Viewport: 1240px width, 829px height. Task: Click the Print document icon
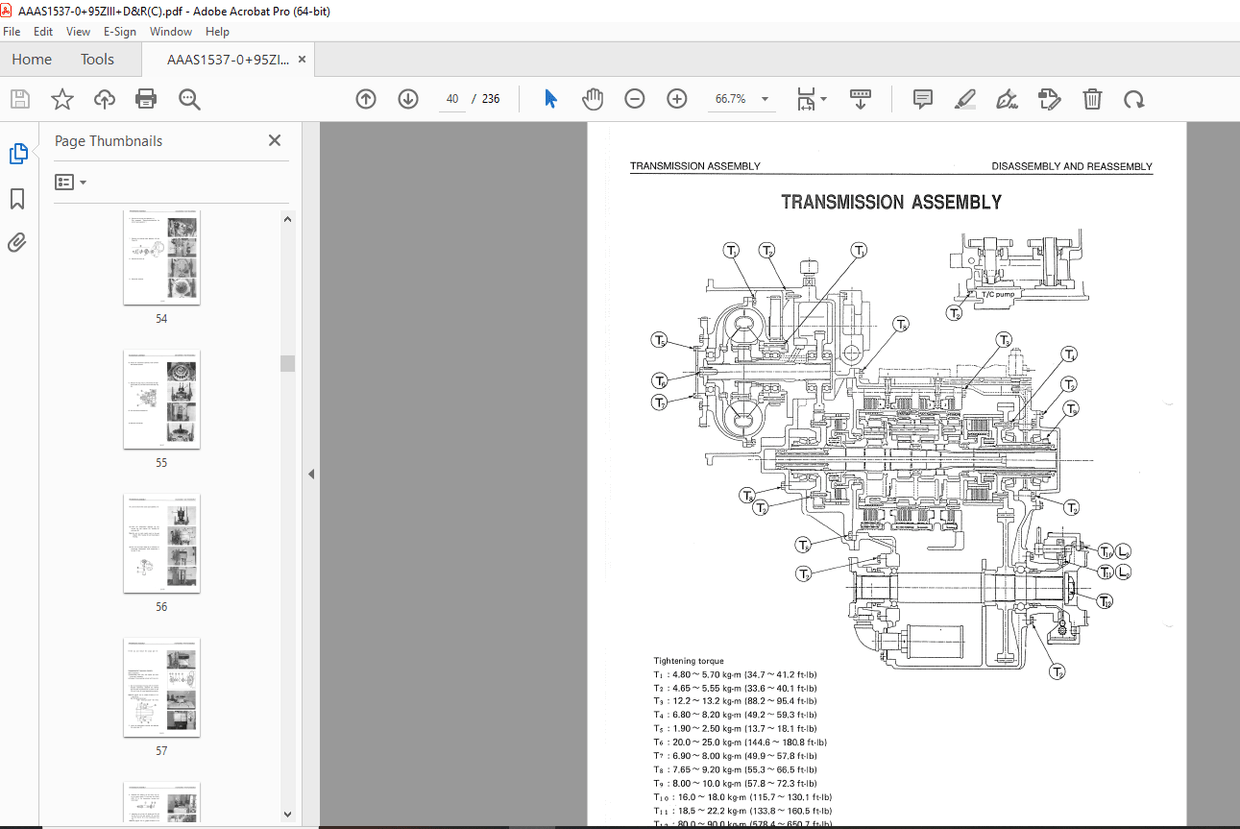(146, 98)
